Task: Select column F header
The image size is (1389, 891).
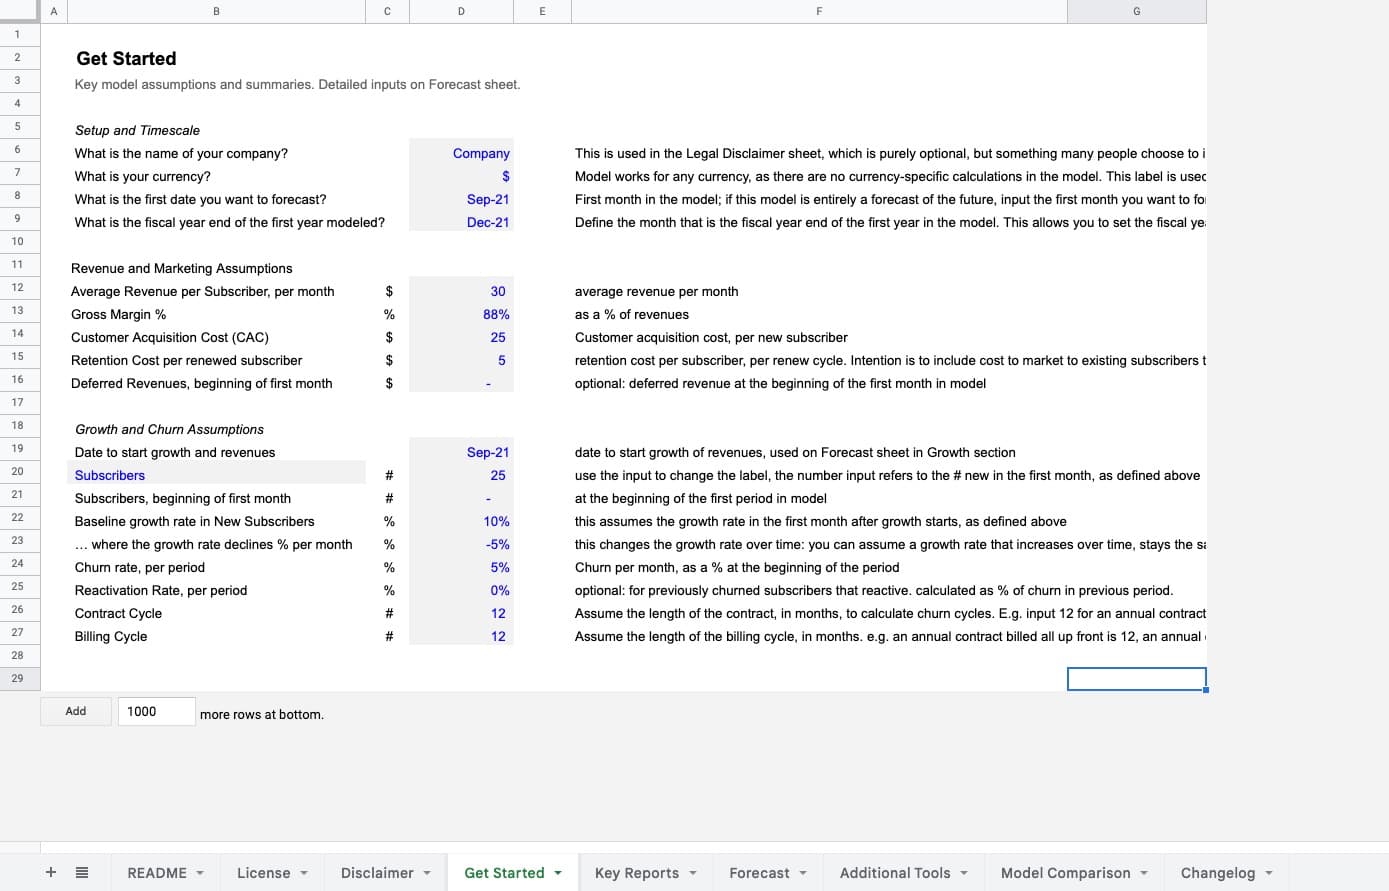Action: click(819, 11)
